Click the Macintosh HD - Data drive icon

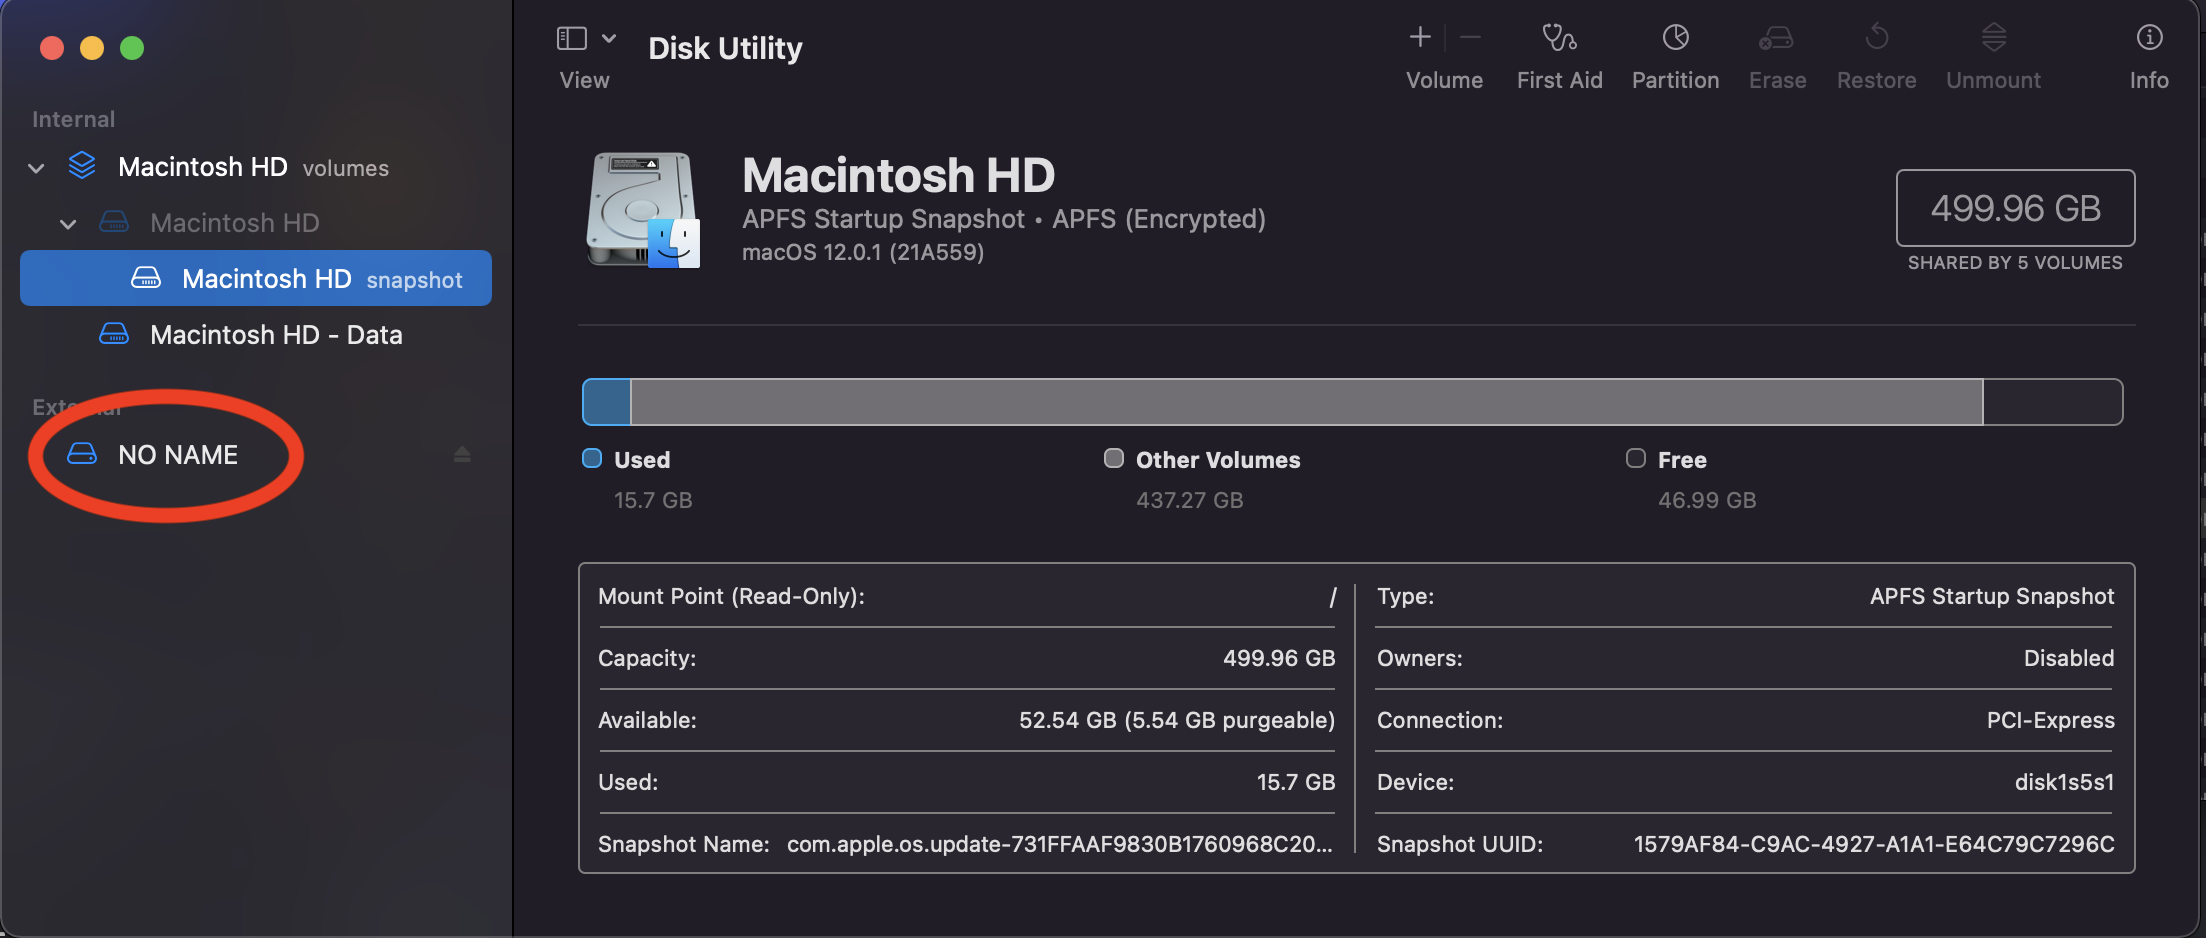114,333
